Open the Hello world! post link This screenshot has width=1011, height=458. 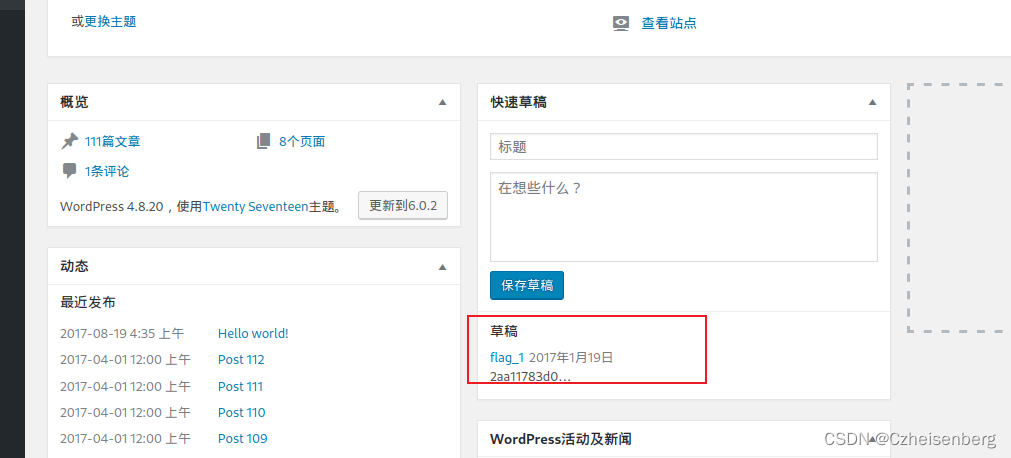253,334
